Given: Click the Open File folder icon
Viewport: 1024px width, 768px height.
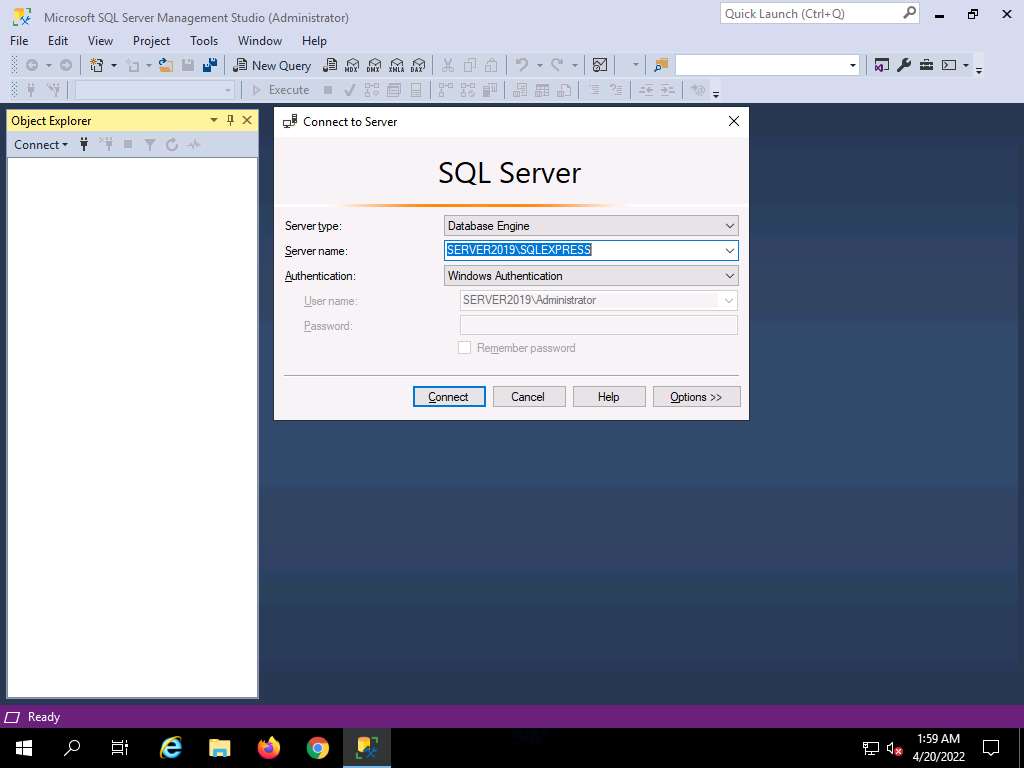Looking at the screenshot, I should point(166,65).
